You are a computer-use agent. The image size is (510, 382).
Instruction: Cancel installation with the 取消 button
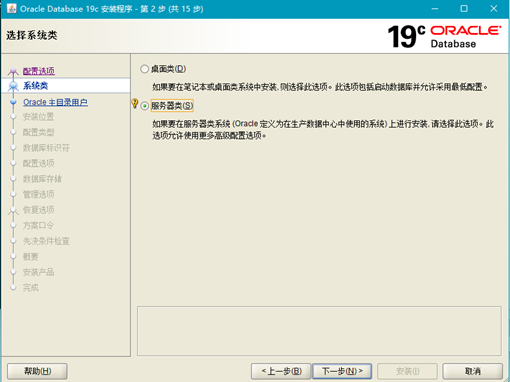pyautogui.click(x=472, y=371)
